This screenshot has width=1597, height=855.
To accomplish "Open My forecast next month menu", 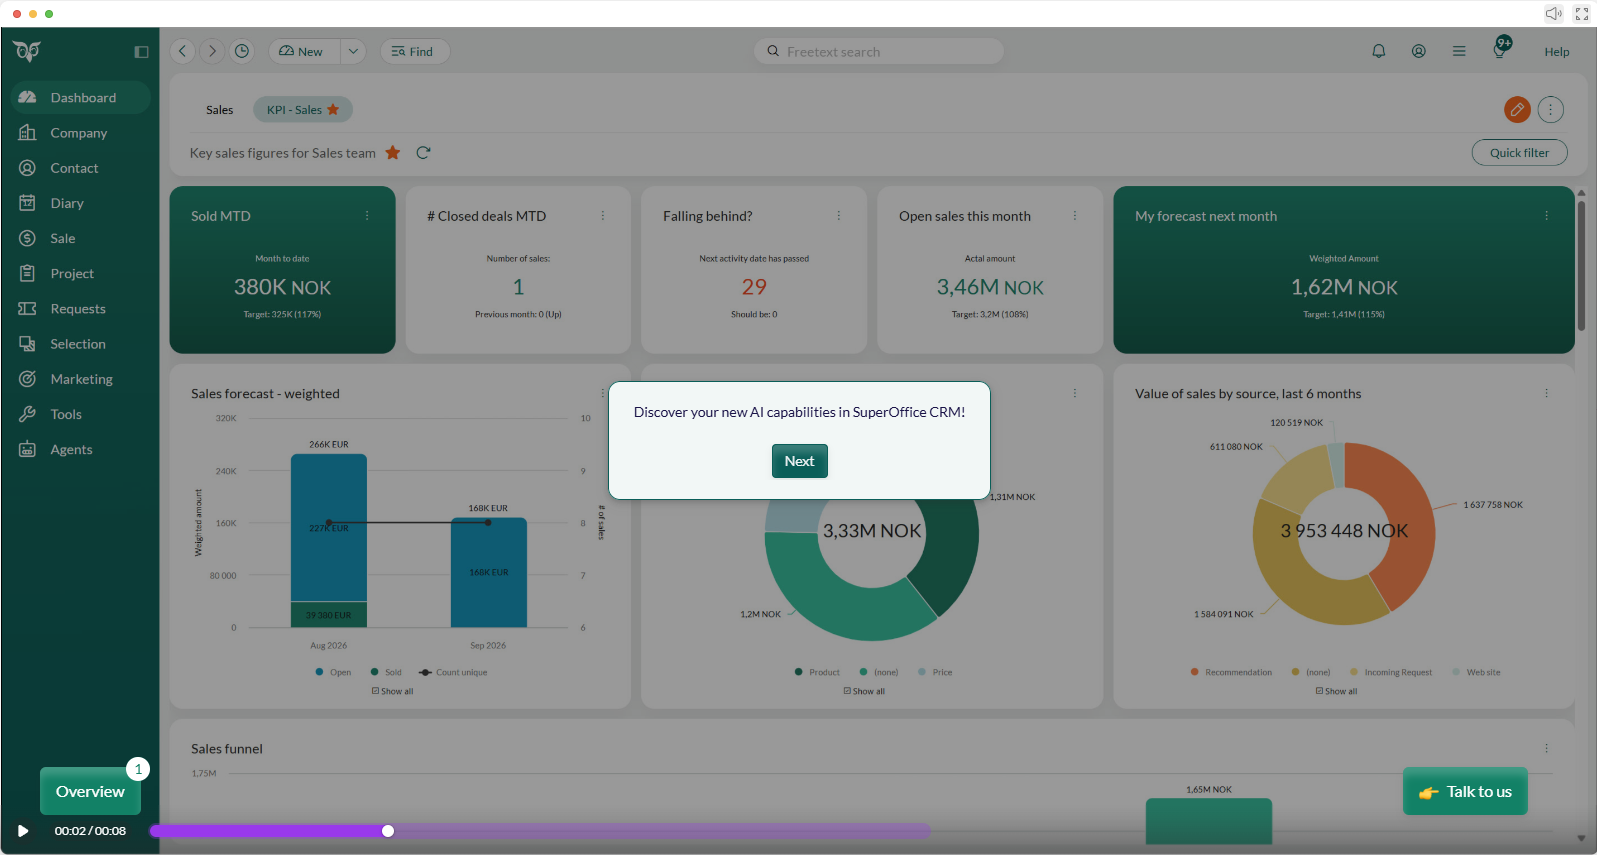I will pos(1546,216).
